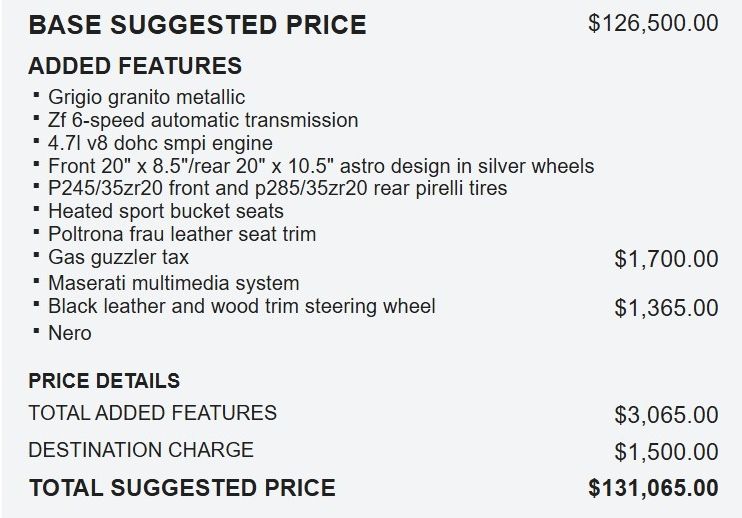This screenshot has height=518, width=742.
Task: Click the $1,365.00 steering wheel price
Action: pos(666,308)
